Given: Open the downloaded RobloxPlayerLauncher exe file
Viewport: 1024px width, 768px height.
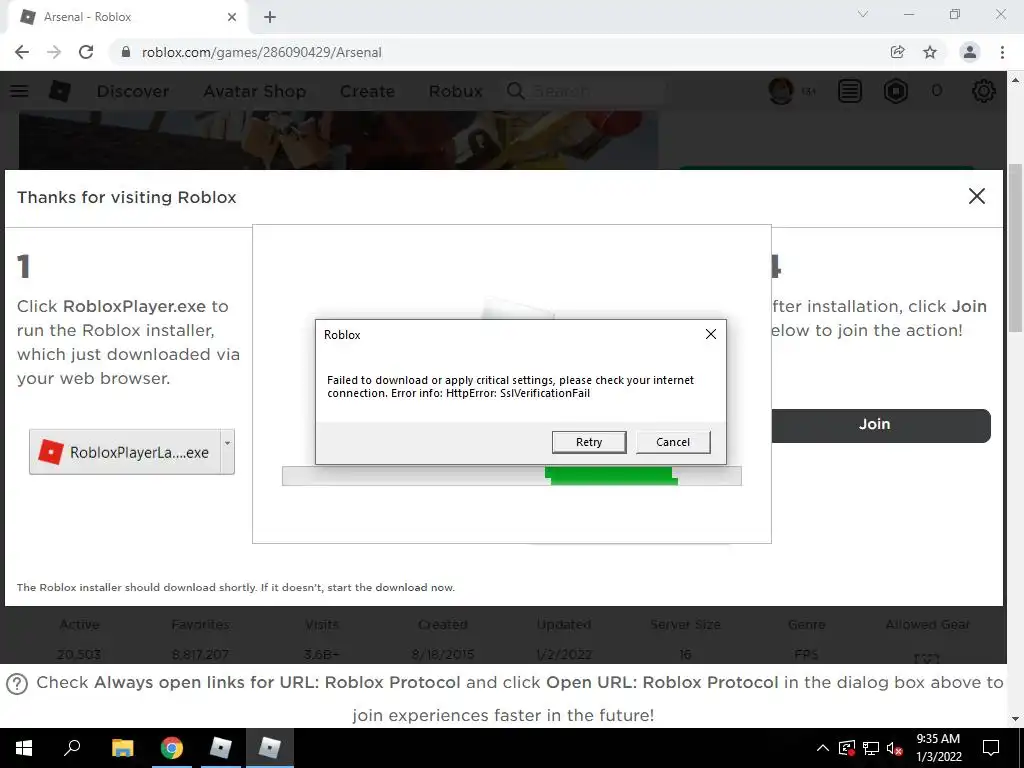Looking at the screenshot, I should click(125, 452).
